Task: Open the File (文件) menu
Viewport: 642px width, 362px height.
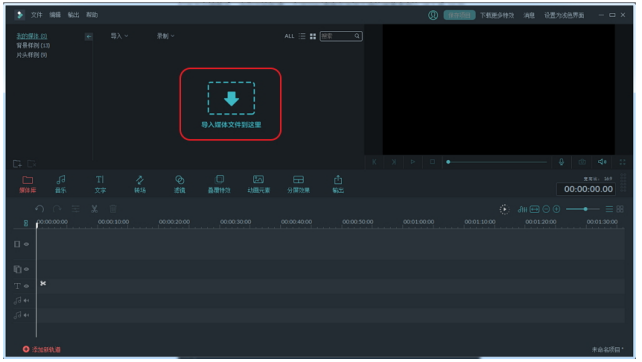Action: (x=36, y=15)
